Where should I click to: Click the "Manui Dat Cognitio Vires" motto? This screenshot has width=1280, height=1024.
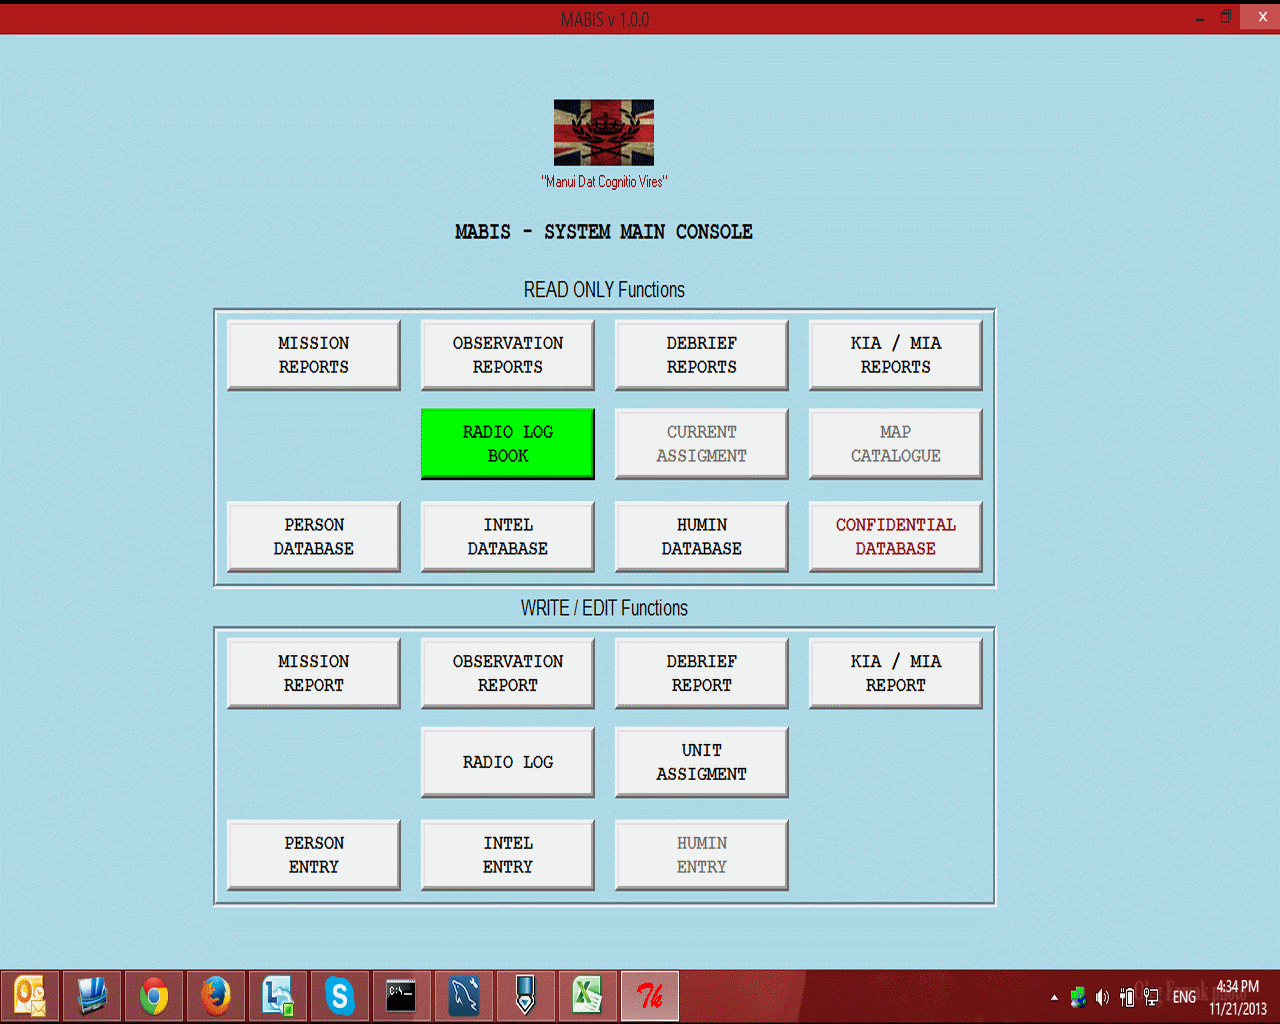coord(604,182)
